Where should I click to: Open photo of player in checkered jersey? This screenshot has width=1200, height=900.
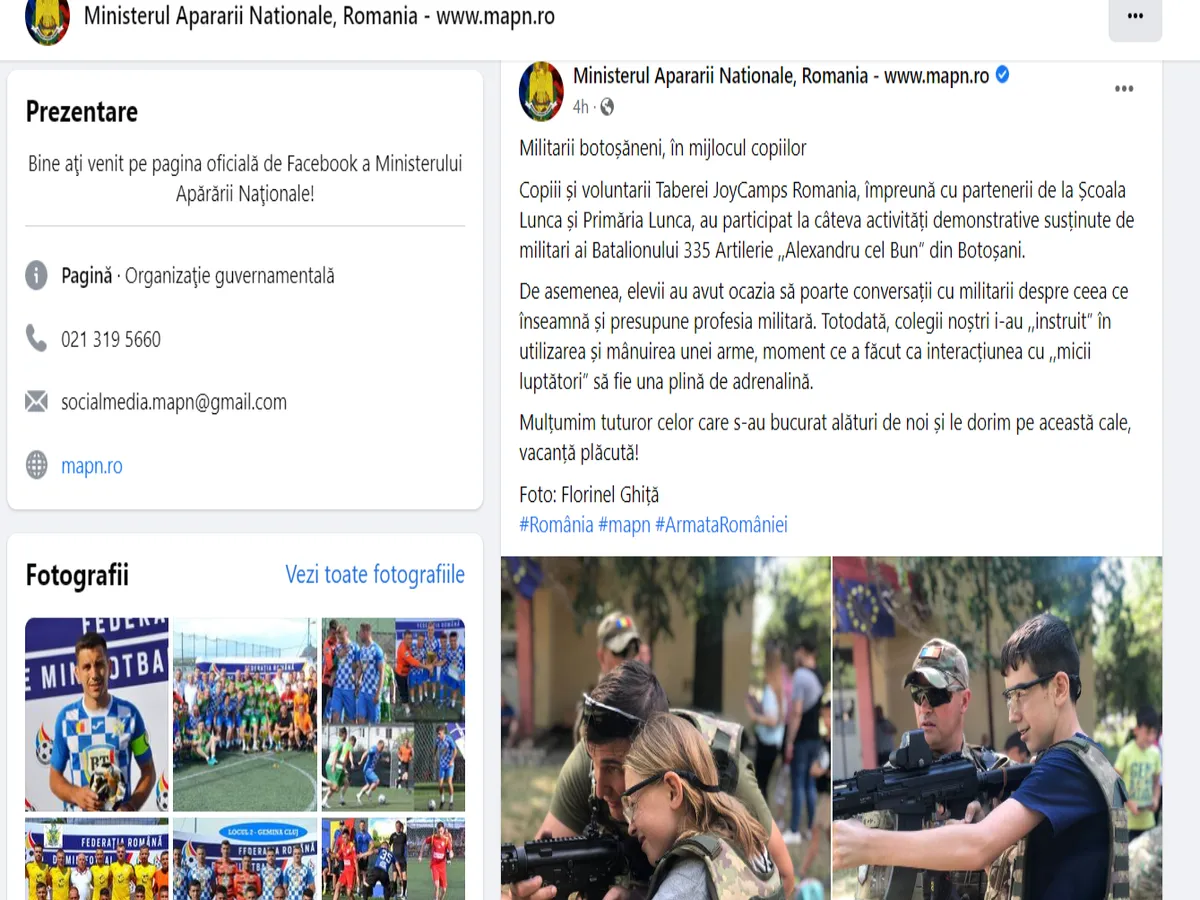pos(97,714)
